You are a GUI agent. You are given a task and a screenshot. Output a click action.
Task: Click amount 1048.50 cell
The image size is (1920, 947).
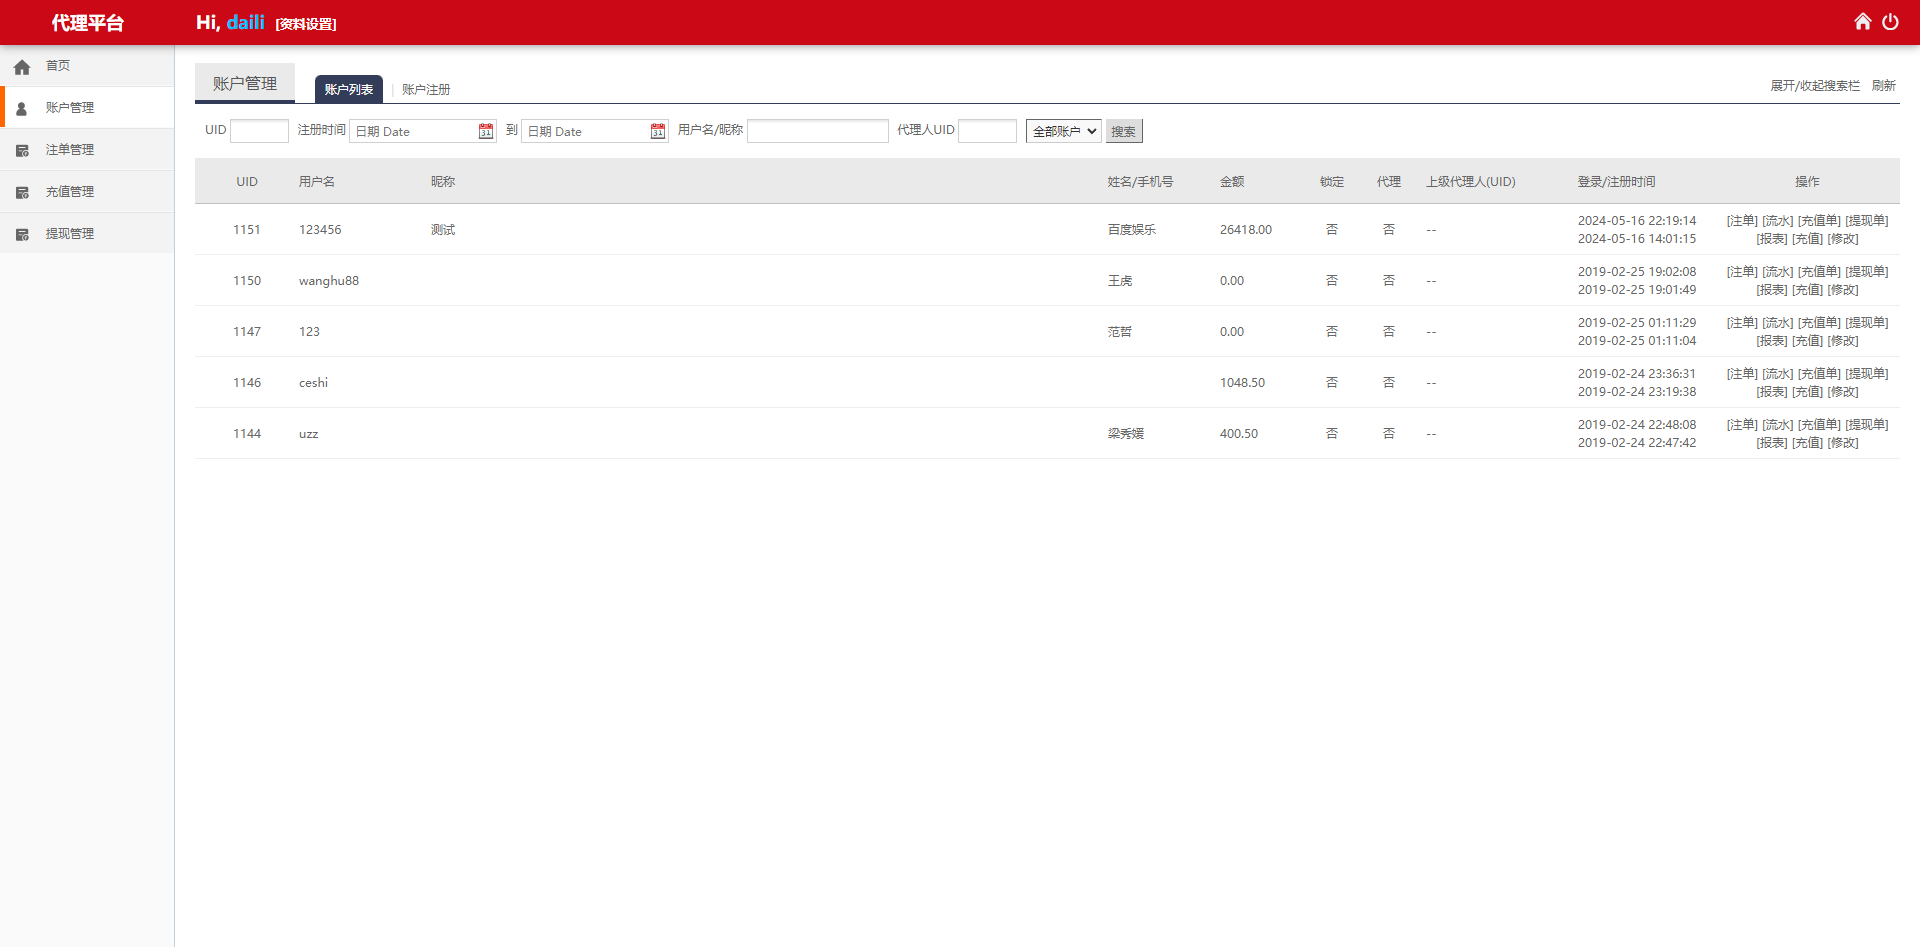click(1242, 383)
